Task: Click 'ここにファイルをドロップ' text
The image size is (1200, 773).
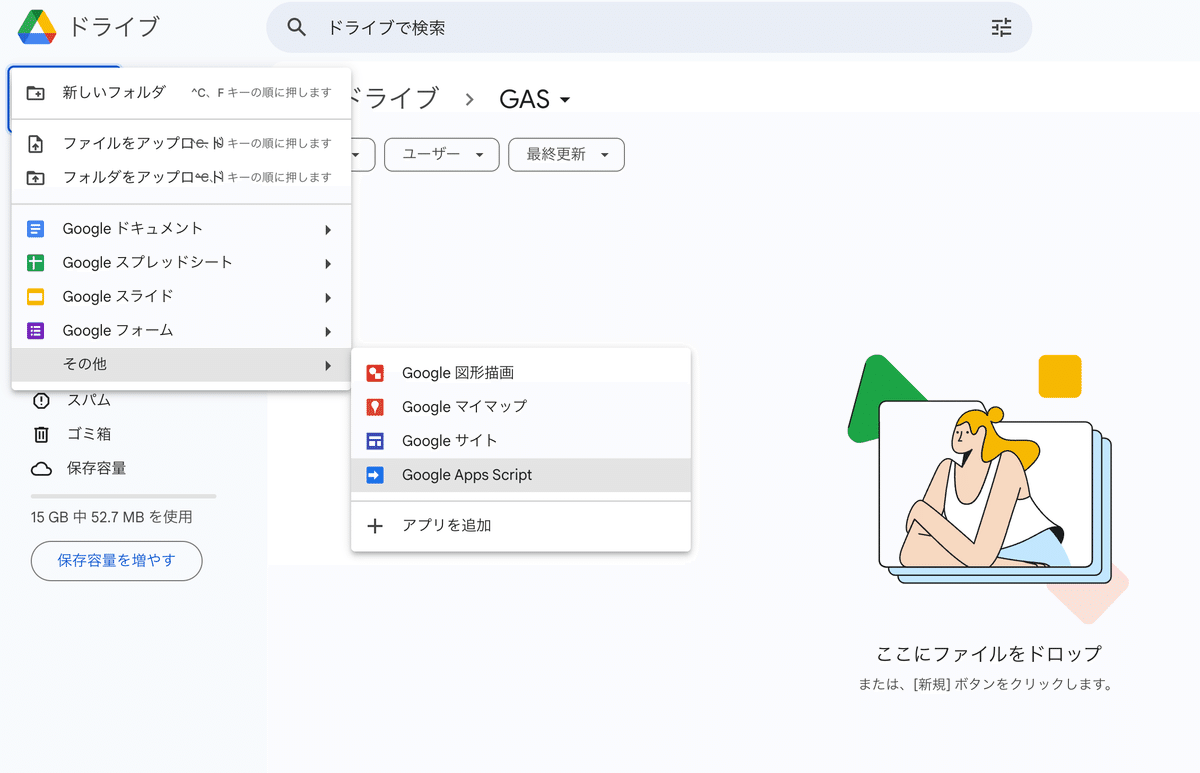Action: tap(989, 654)
